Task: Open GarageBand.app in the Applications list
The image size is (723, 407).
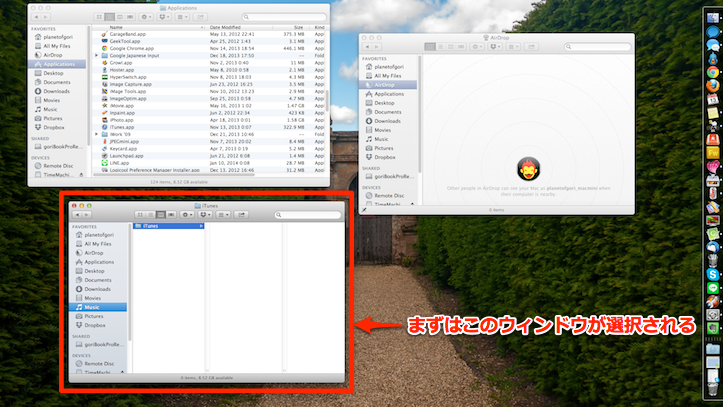Action: point(127,34)
